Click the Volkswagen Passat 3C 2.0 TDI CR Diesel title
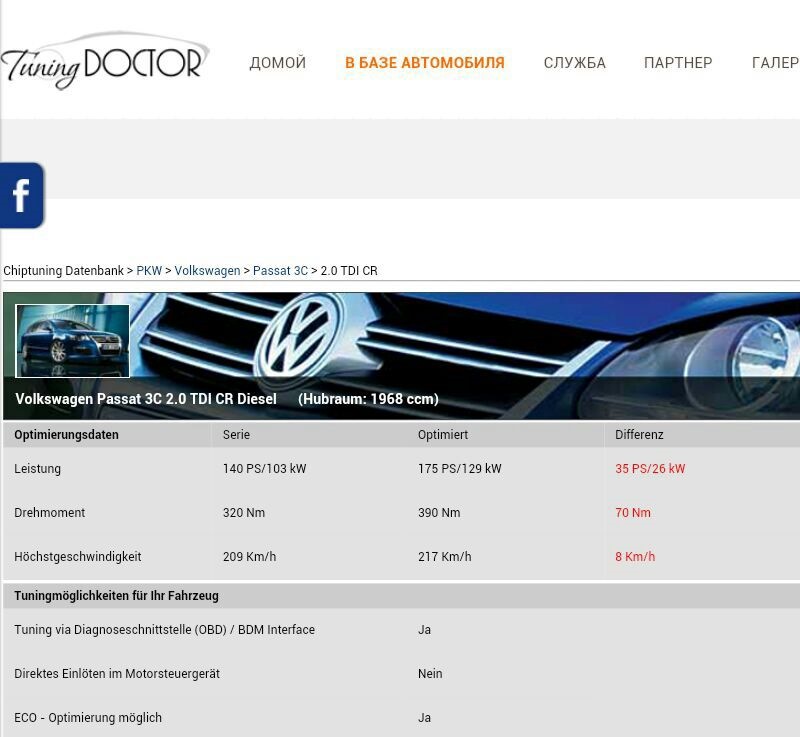Image resolution: width=800 pixels, height=737 pixels. point(146,399)
